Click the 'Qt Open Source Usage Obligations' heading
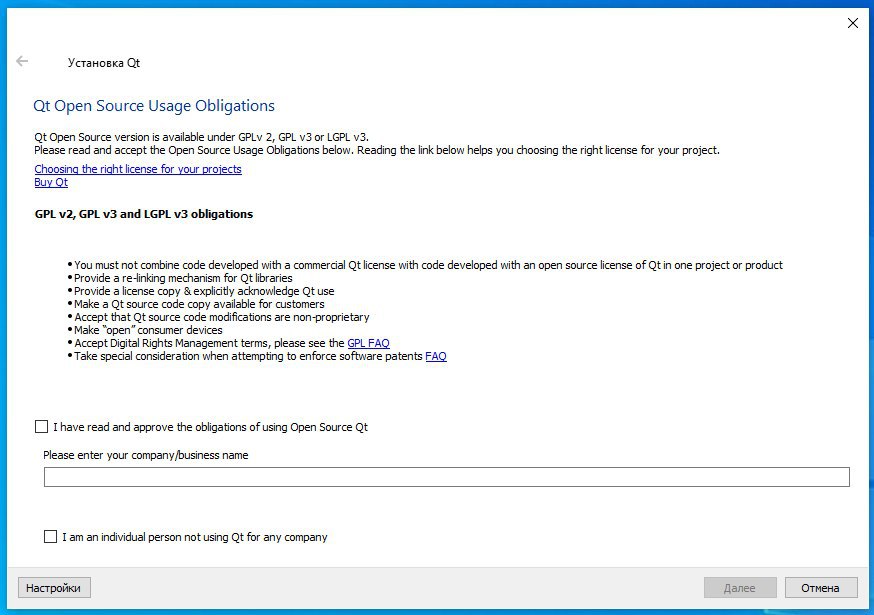This screenshot has height=615, width=874. tap(154, 106)
